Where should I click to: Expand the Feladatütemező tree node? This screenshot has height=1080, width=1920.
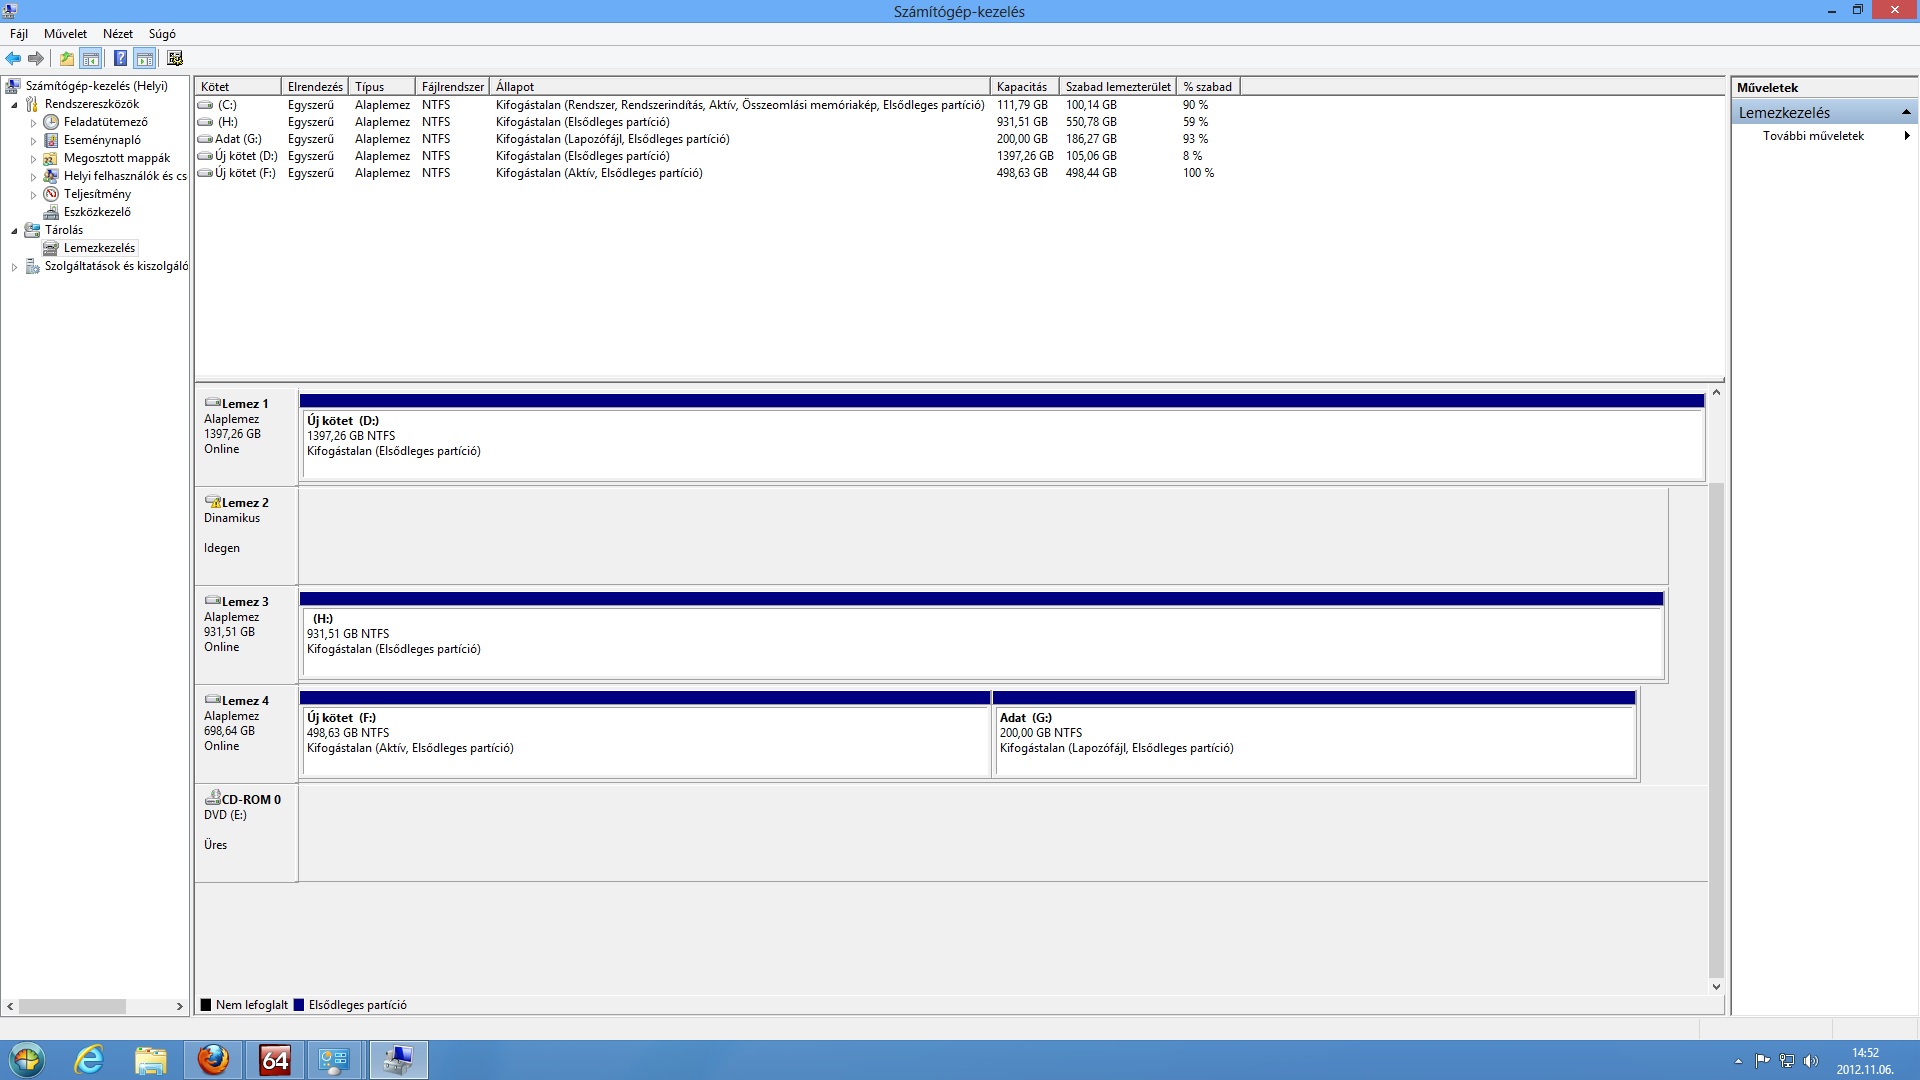(33, 123)
